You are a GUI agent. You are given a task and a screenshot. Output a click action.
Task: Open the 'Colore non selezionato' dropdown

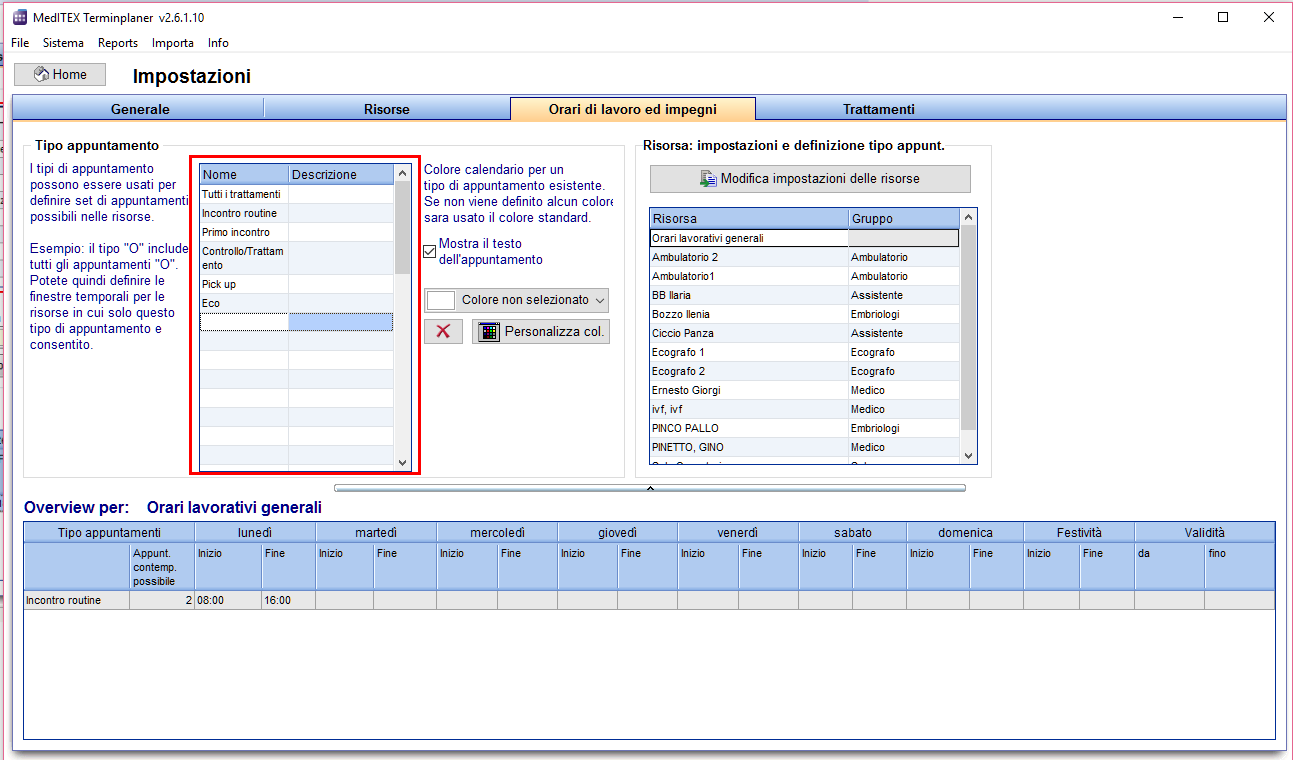tap(517, 300)
